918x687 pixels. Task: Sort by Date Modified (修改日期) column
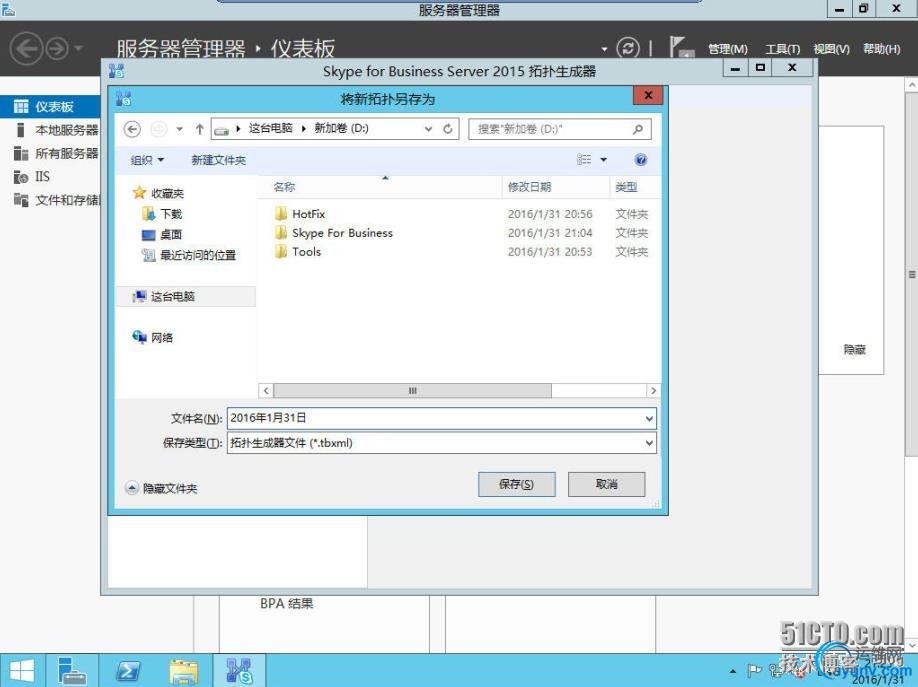pos(556,187)
